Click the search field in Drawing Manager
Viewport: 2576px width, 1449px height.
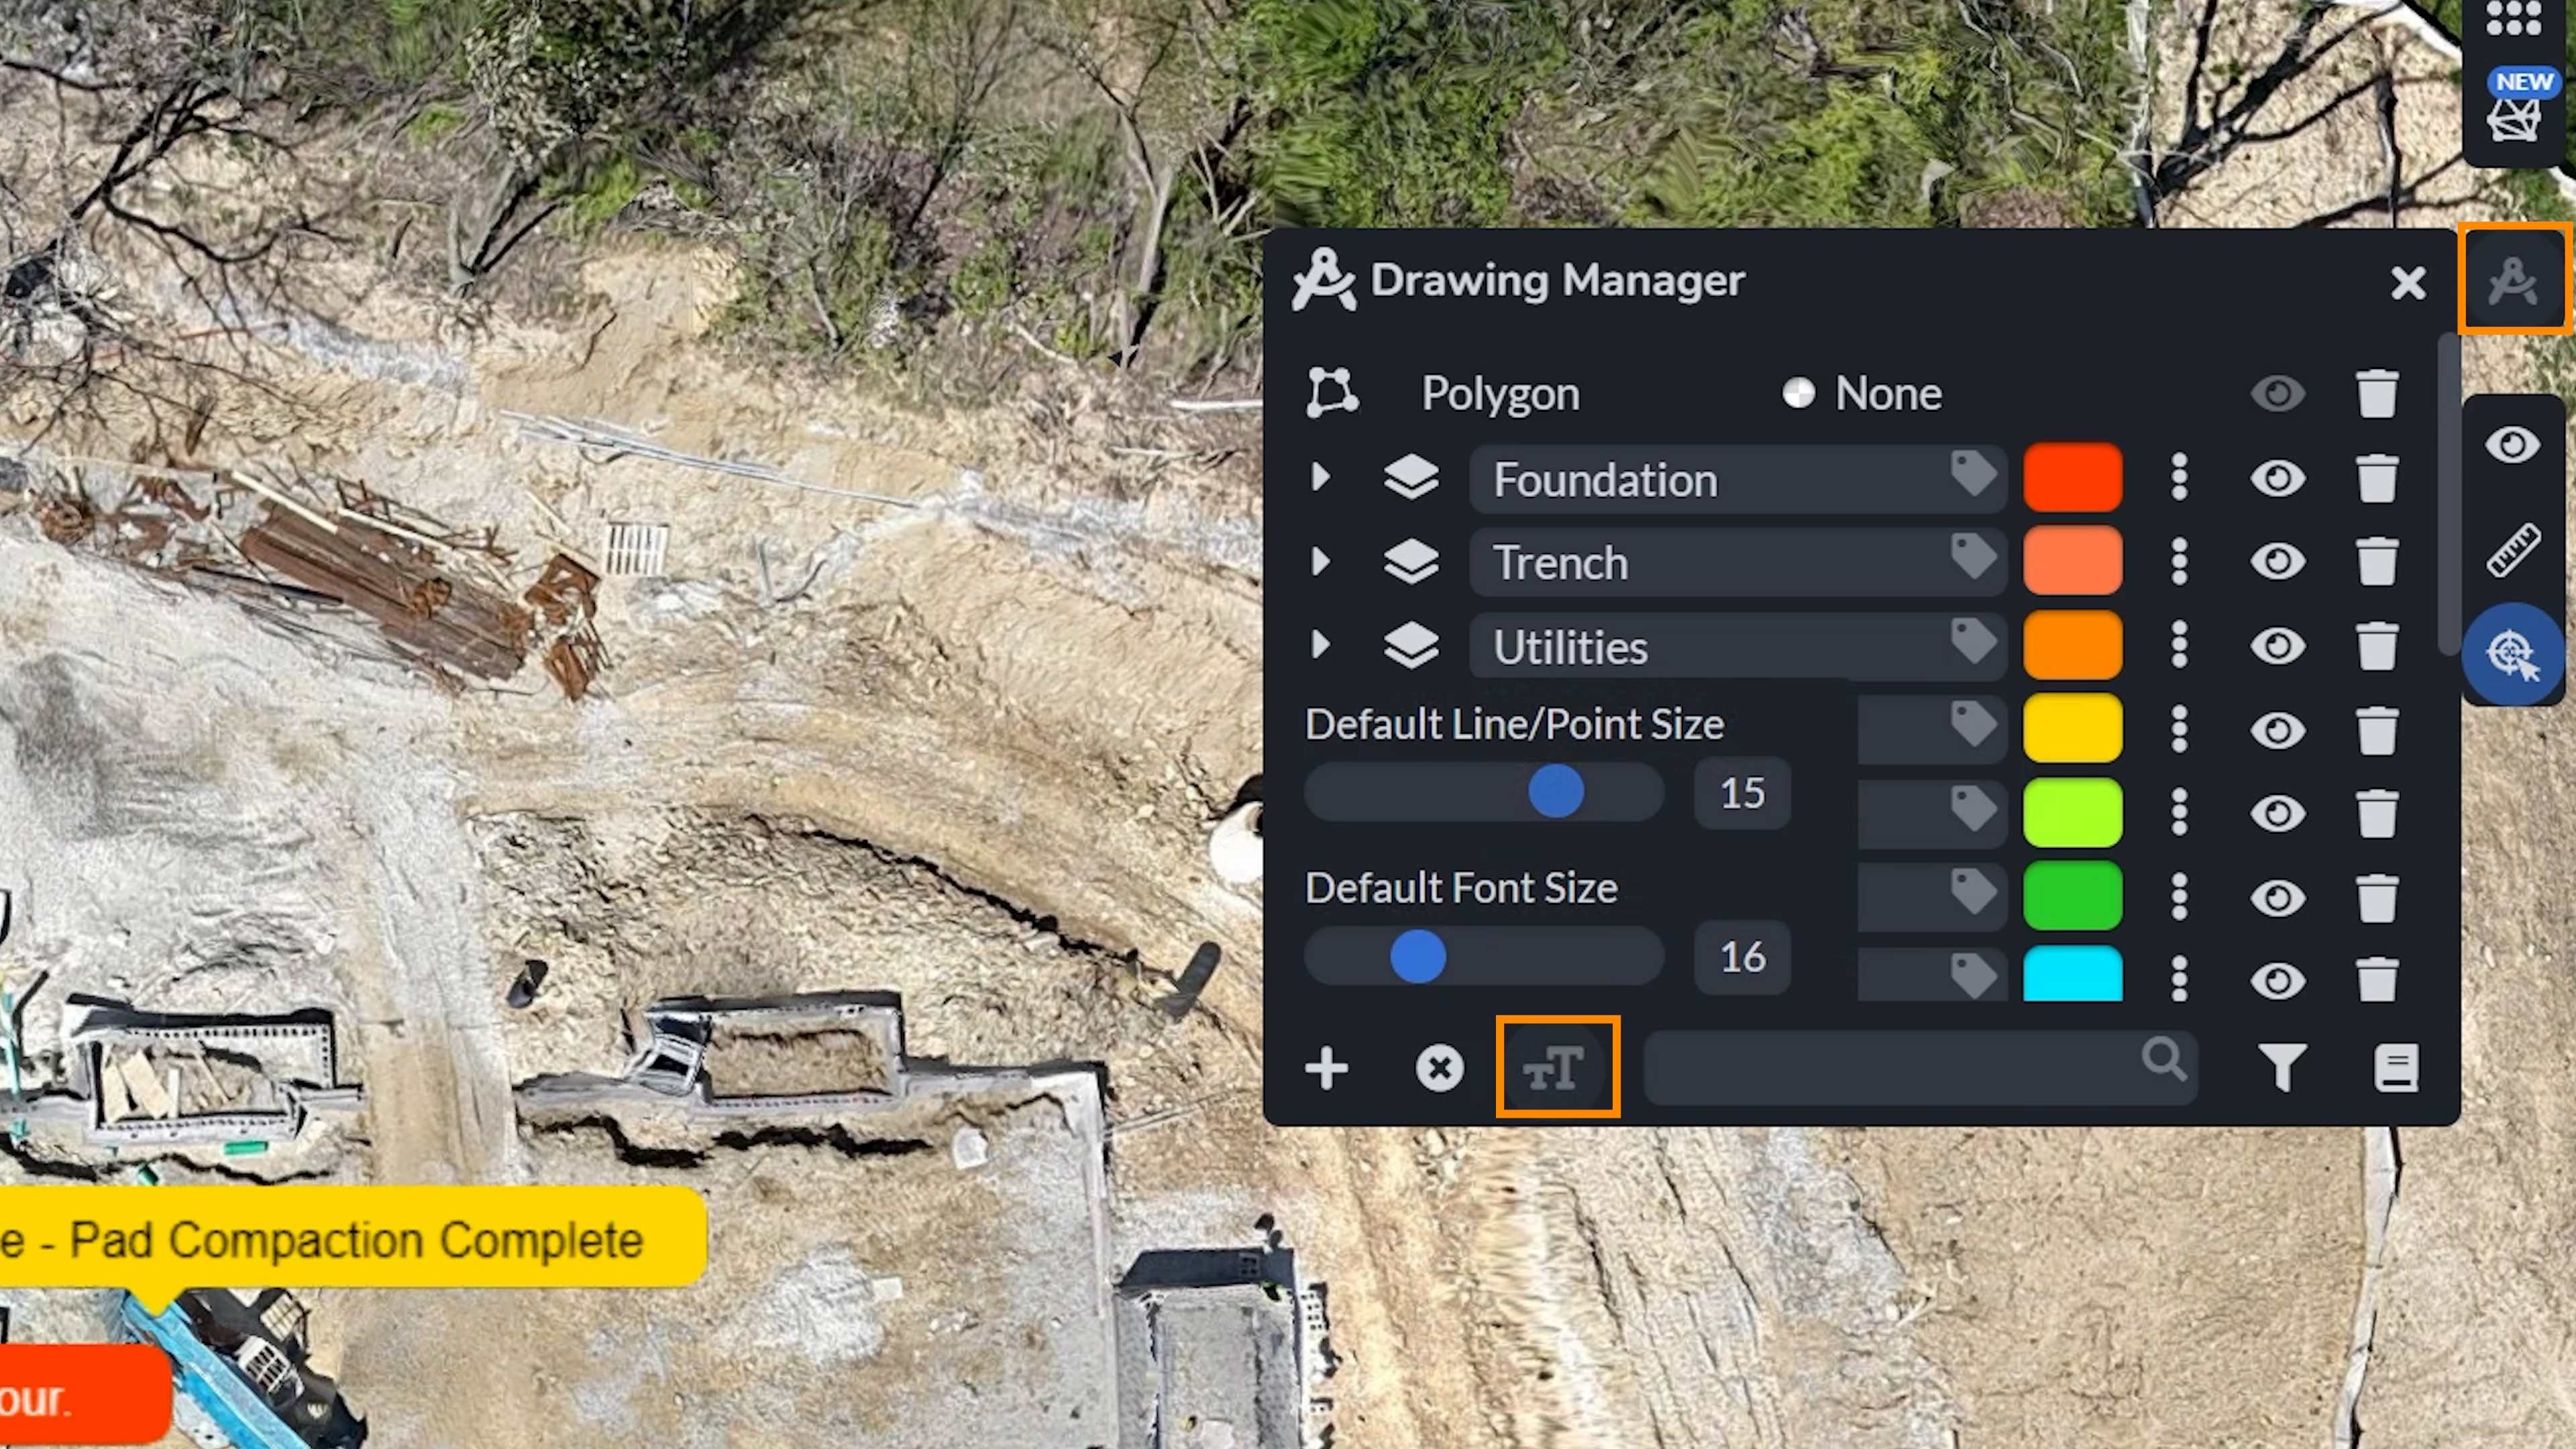[1890, 1068]
